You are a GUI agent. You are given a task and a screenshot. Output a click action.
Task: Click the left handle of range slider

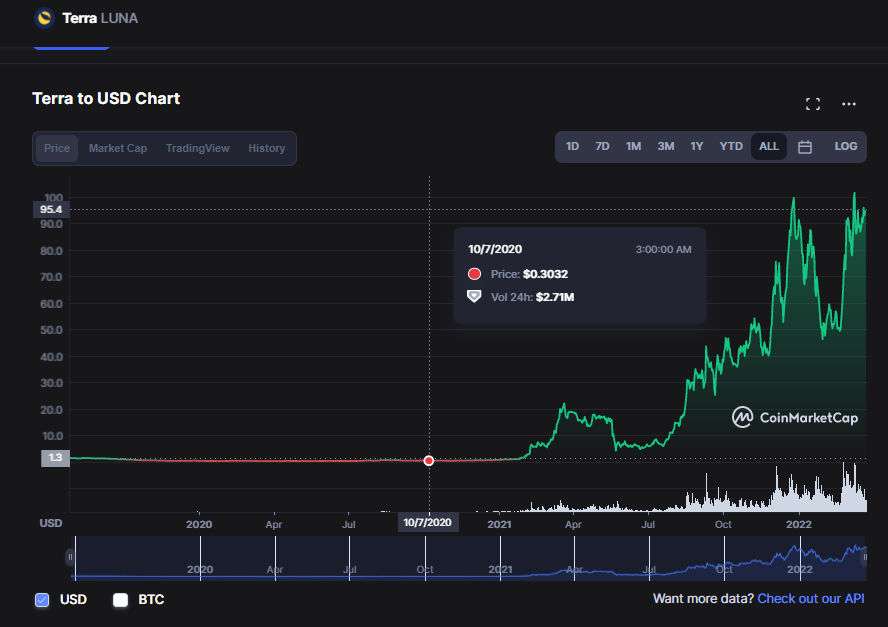point(70,557)
